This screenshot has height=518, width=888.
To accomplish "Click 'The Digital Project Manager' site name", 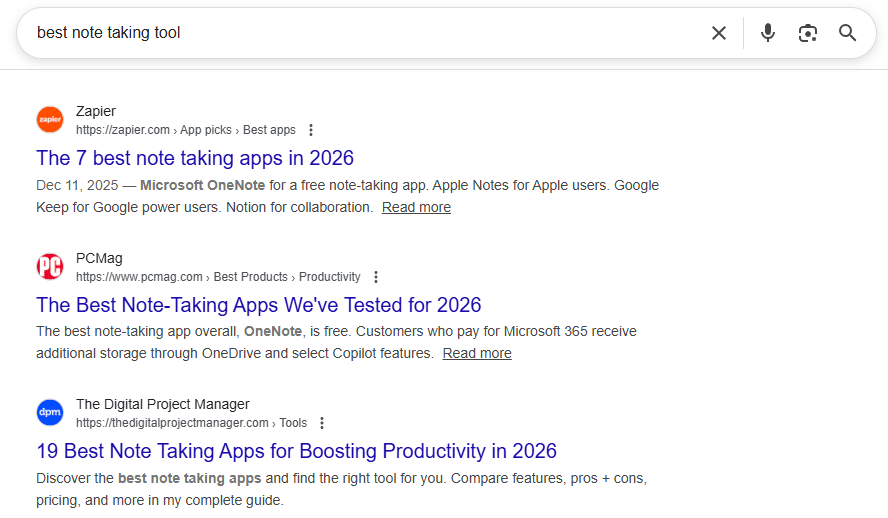I will tap(163, 404).
